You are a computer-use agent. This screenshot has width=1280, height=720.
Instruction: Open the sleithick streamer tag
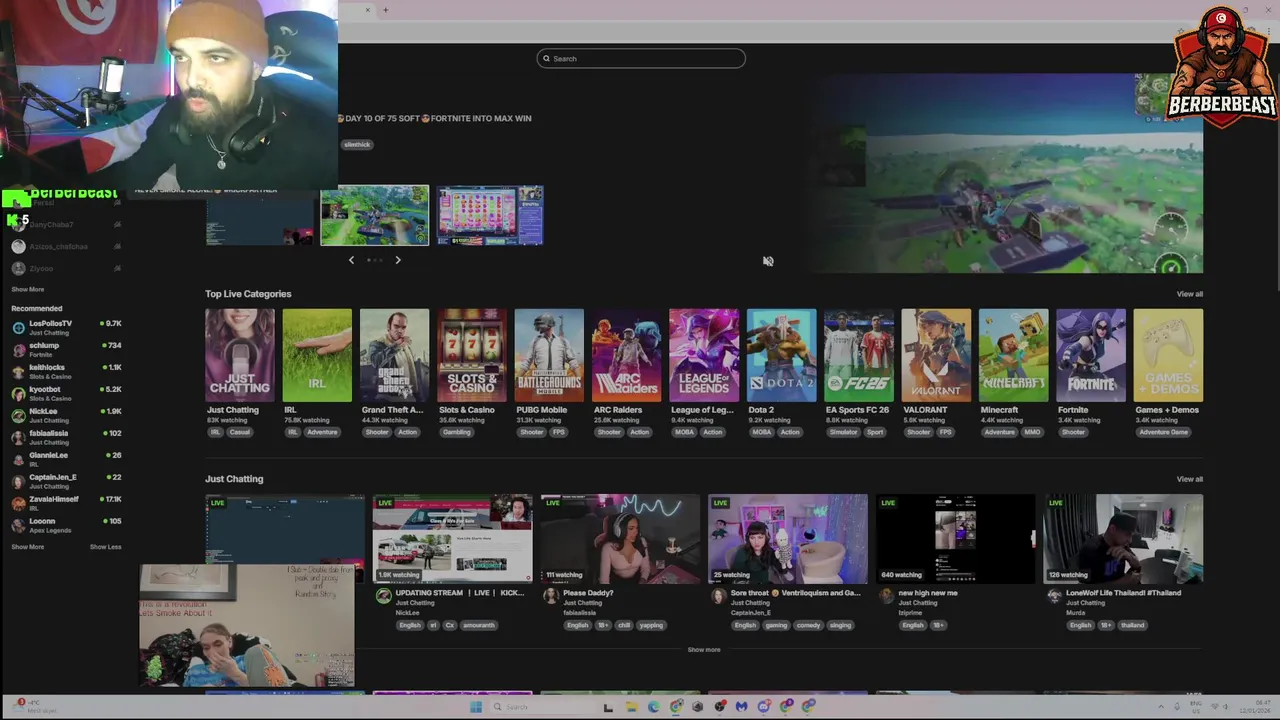[x=357, y=144]
